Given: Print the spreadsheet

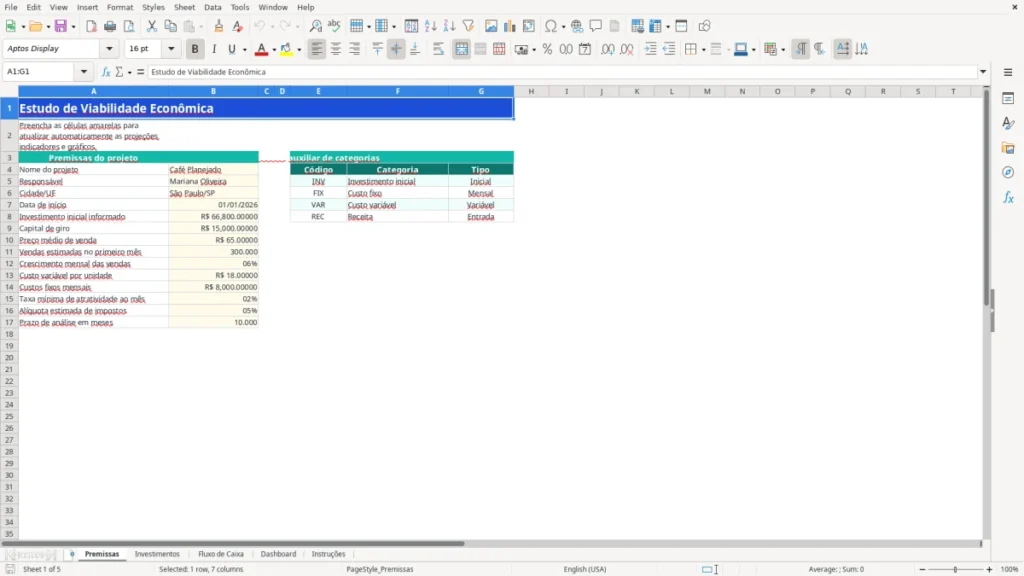Looking at the screenshot, I should click(x=110, y=26).
